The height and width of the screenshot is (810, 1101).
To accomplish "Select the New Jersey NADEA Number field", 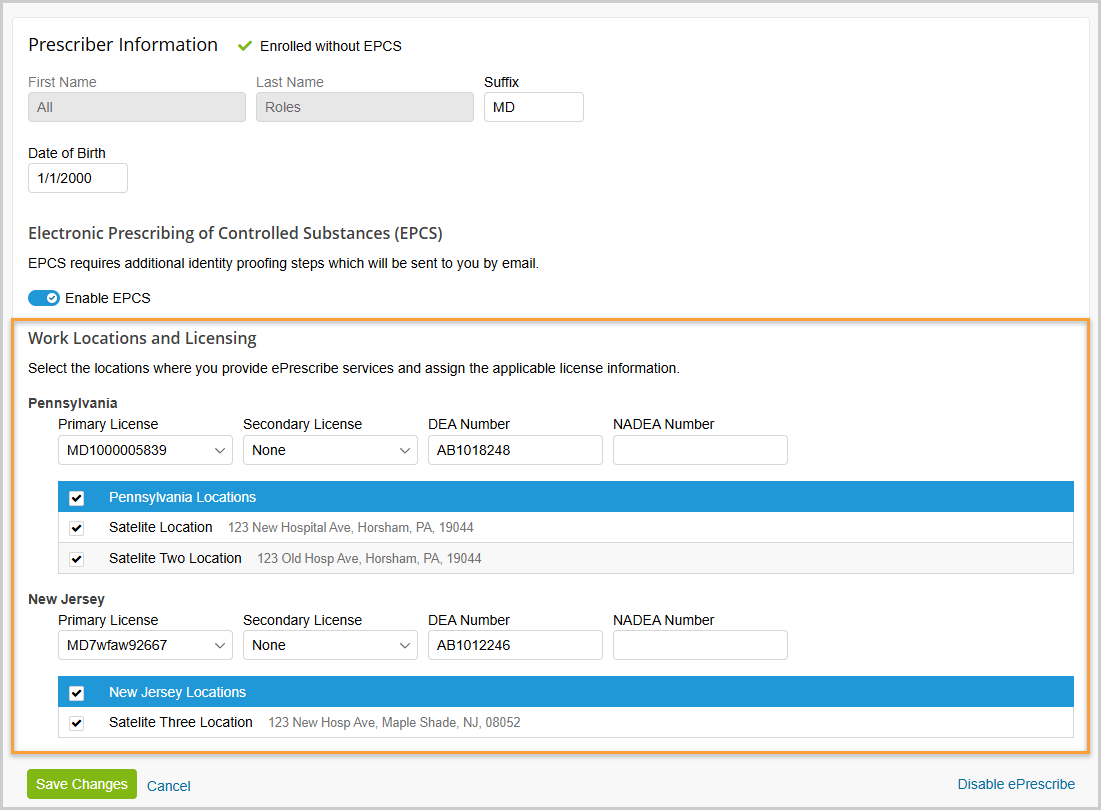I will [700, 646].
